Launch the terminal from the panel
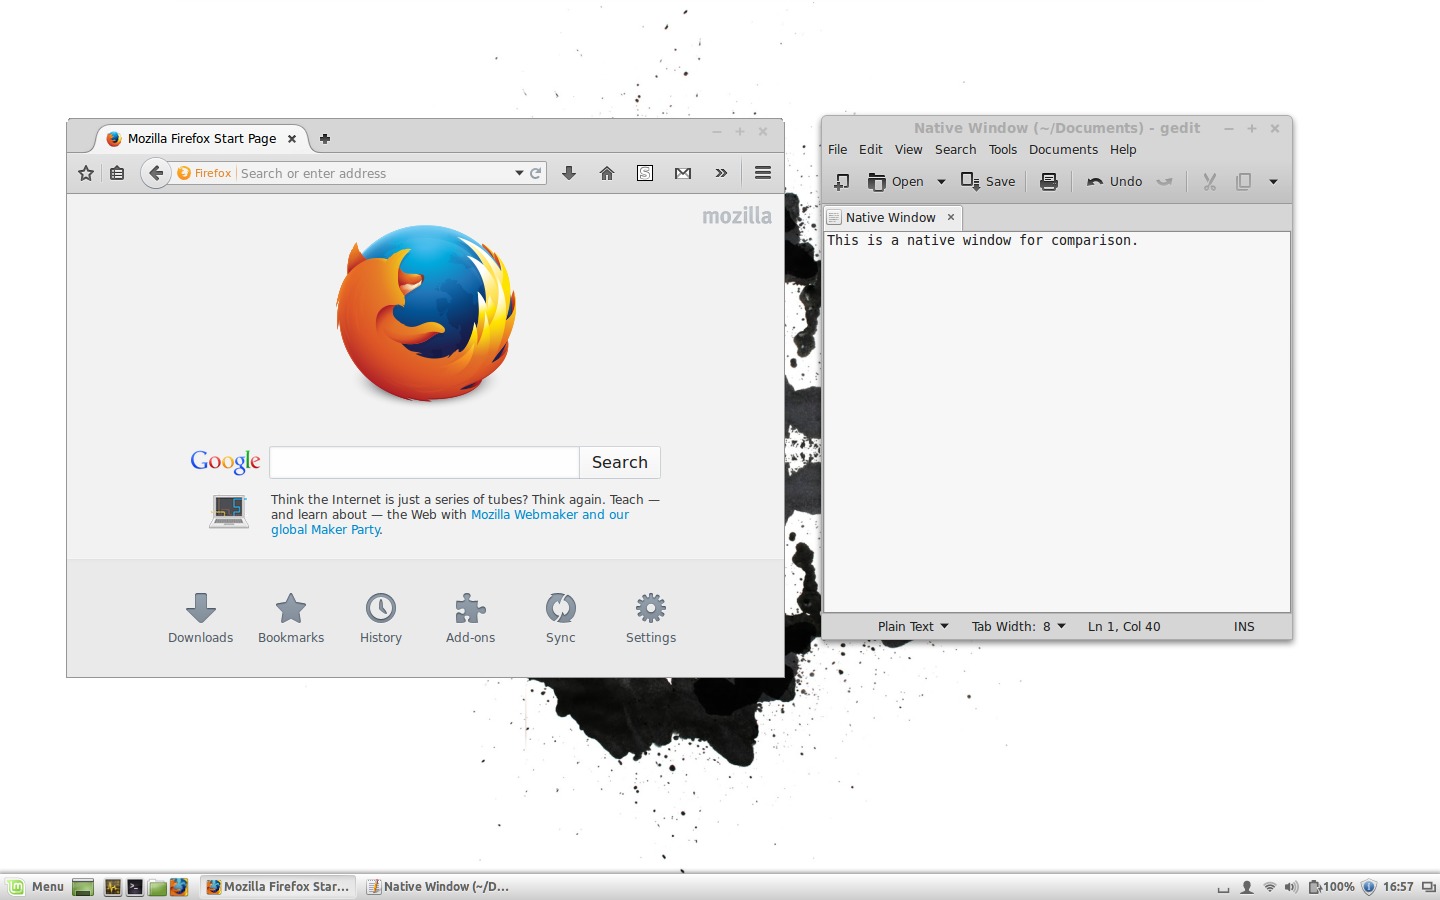 135,887
